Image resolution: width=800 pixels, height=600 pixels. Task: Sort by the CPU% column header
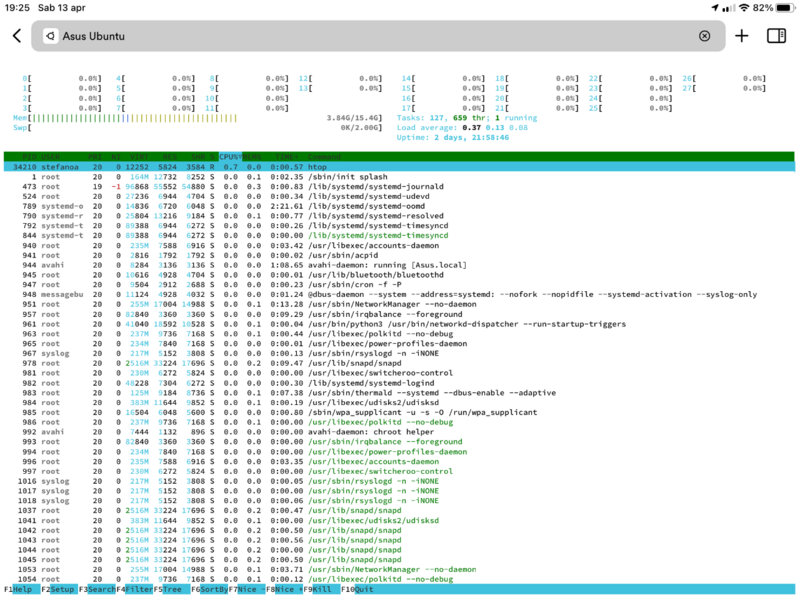(x=230, y=156)
